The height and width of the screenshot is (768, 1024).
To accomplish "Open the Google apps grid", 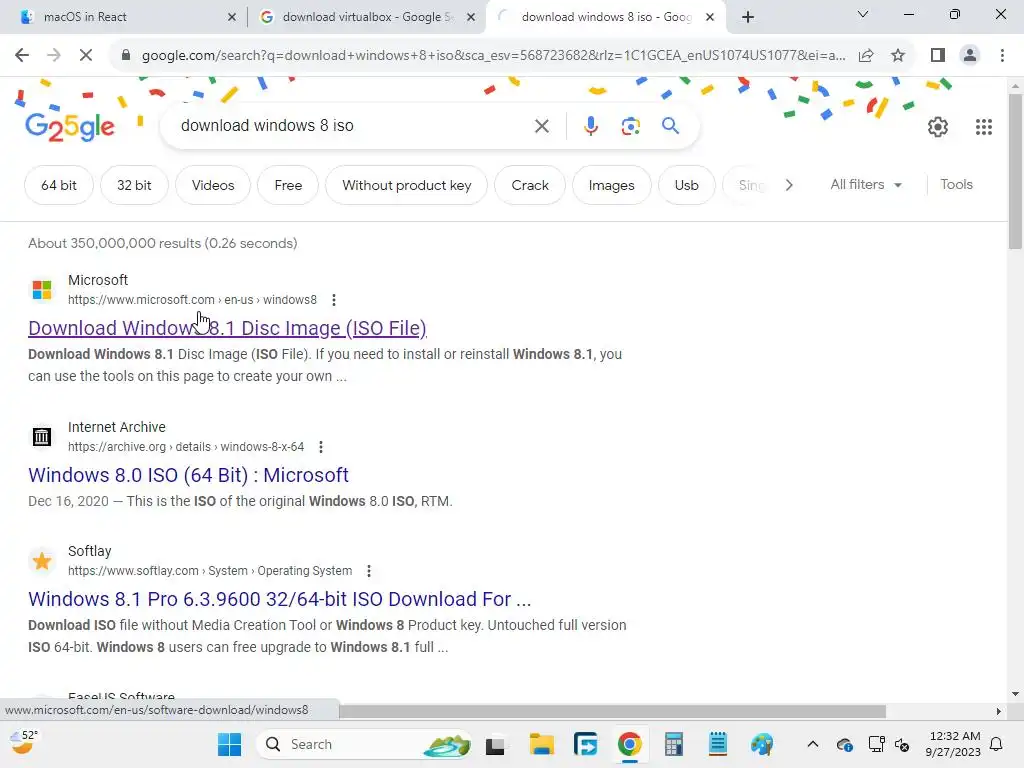I will point(984,127).
